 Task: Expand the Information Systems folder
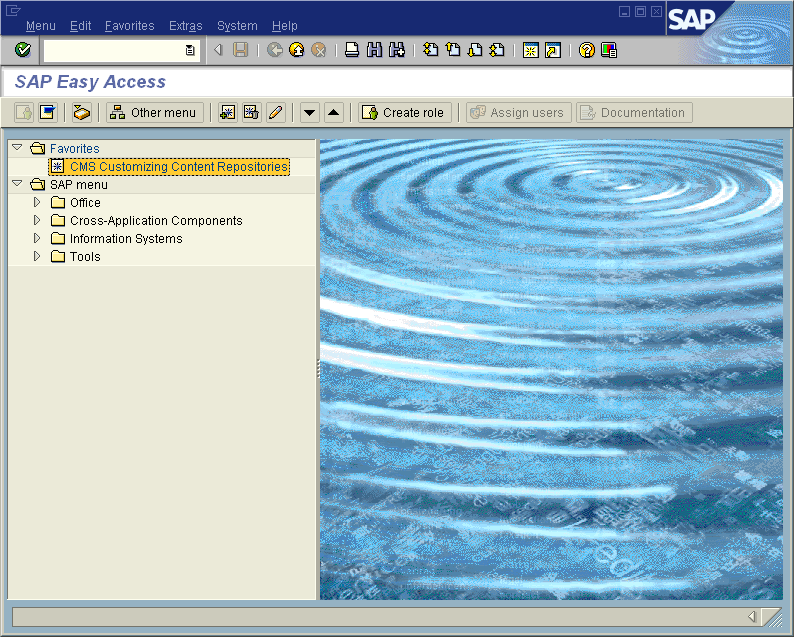[37, 239]
